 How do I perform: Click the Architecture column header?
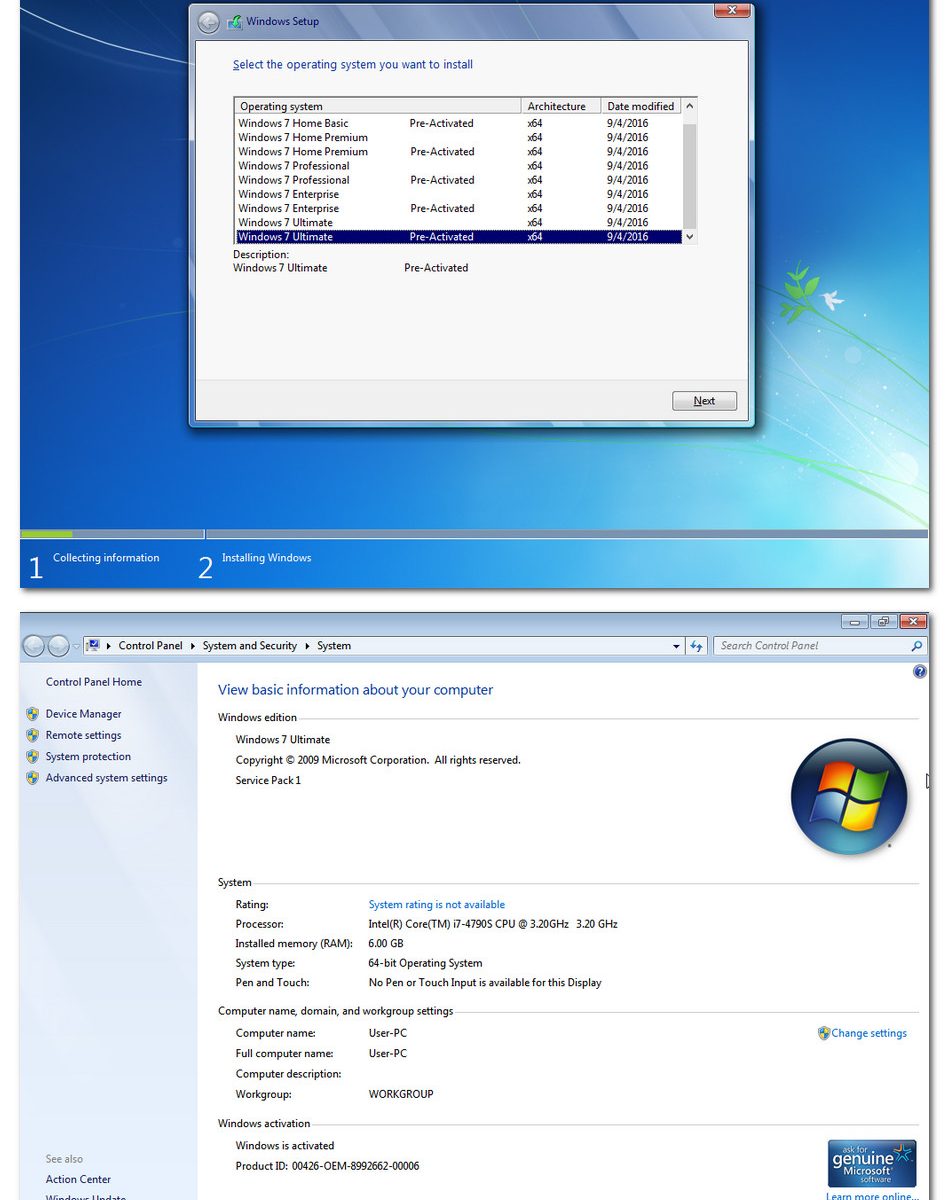pos(561,106)
